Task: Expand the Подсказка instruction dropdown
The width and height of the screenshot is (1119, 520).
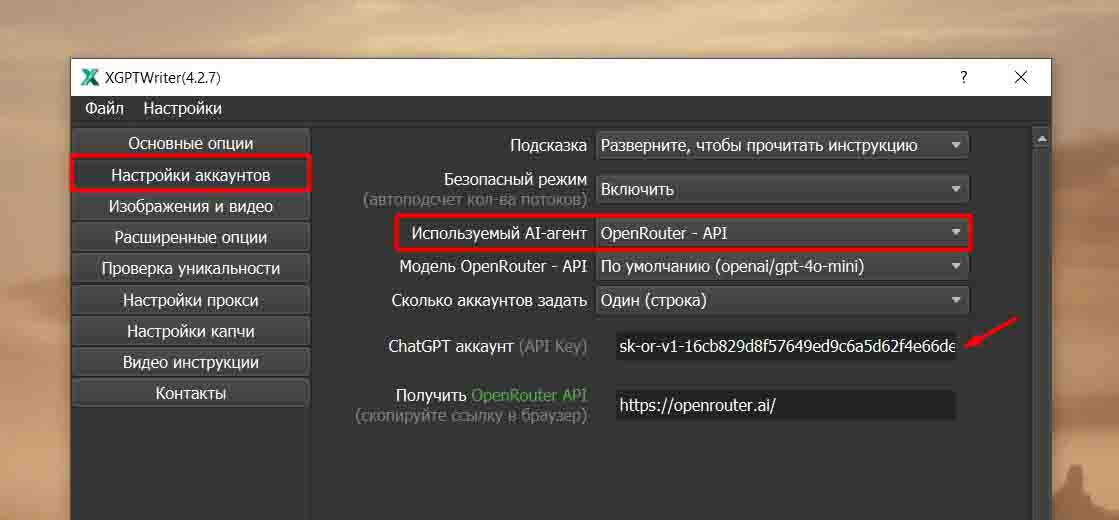Action: click(x=782, y=145)
